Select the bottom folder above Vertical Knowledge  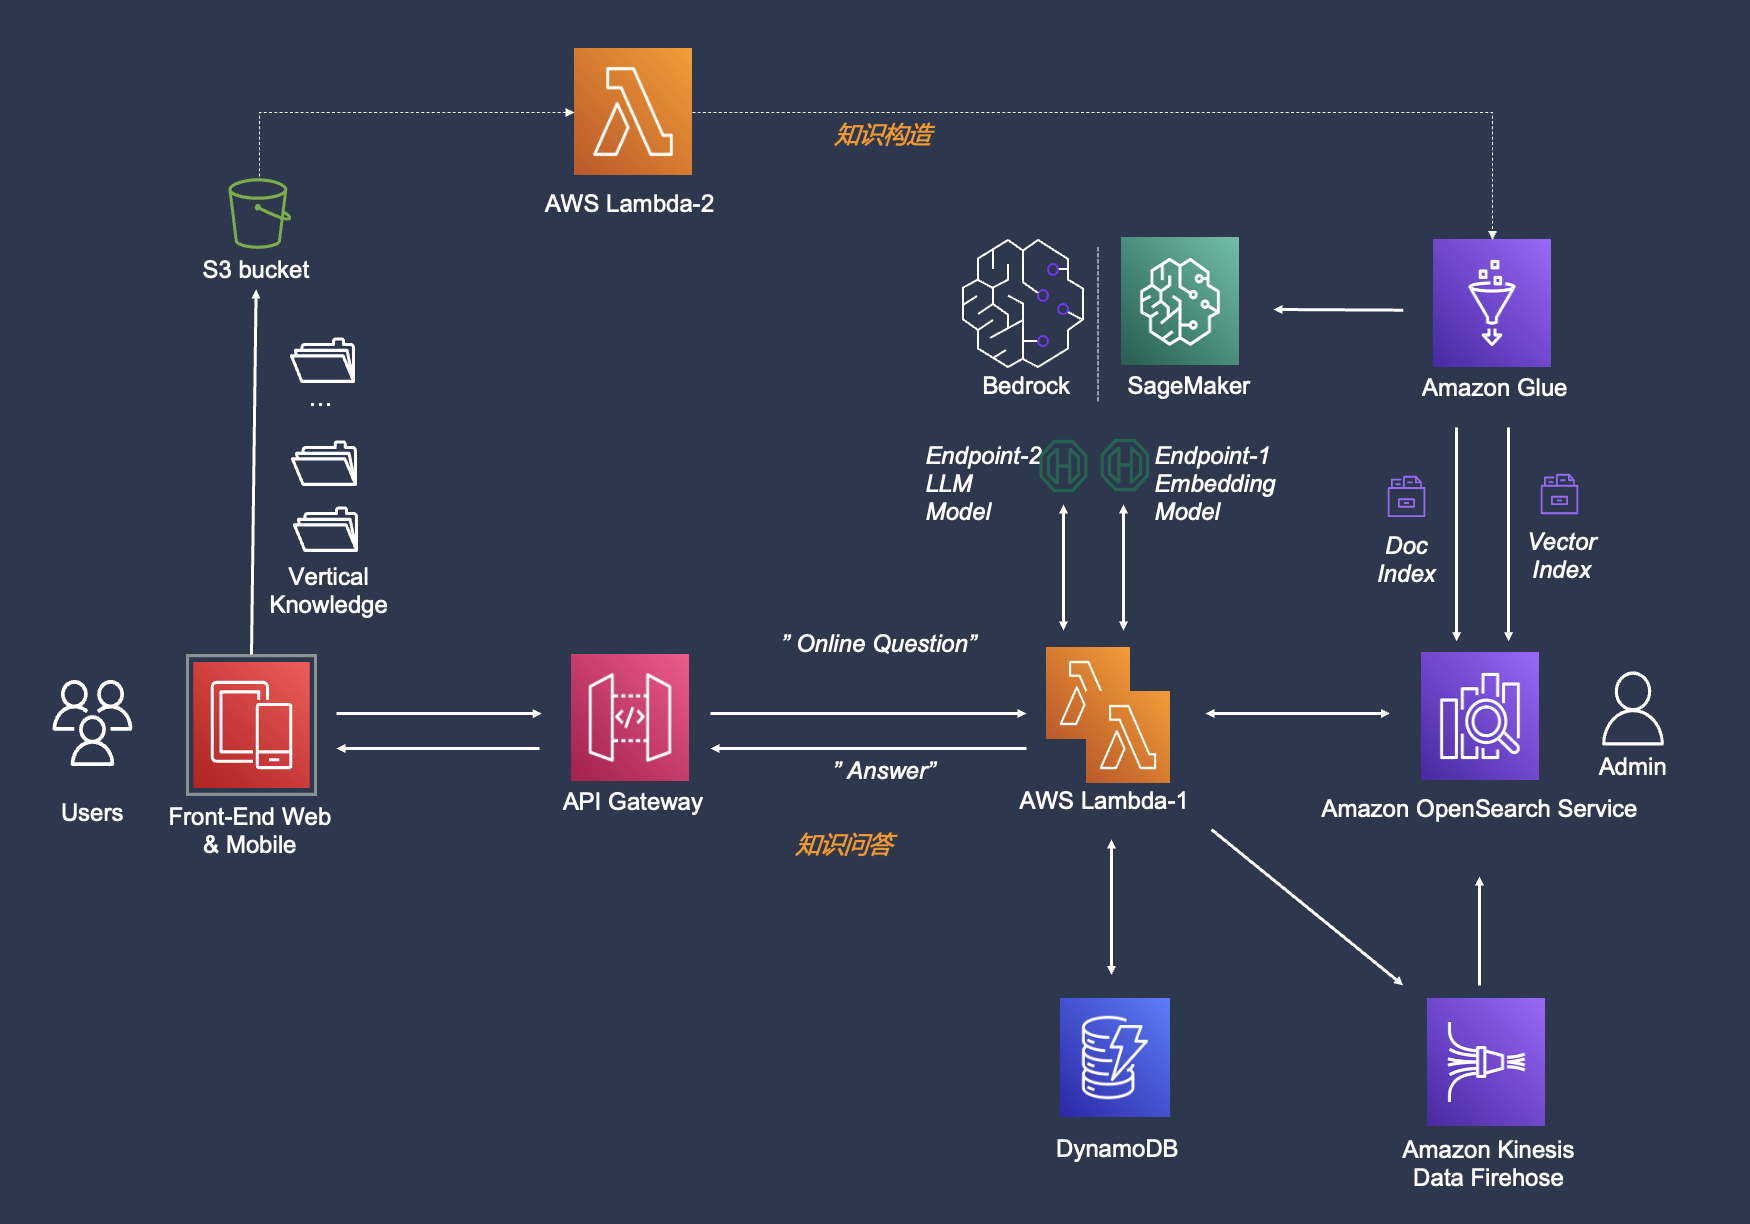point(326,530)
